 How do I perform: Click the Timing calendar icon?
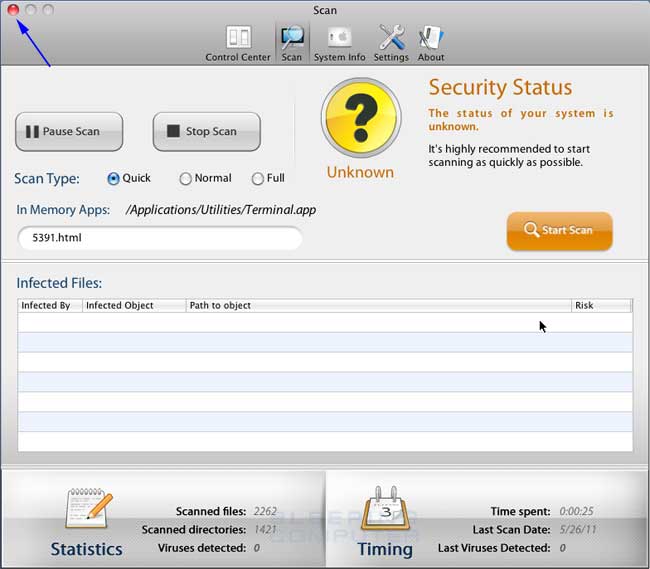click(386, 508)
